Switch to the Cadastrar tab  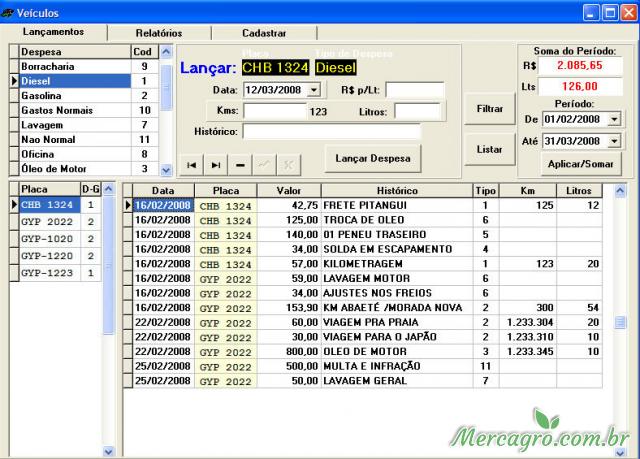click(264, 33)
